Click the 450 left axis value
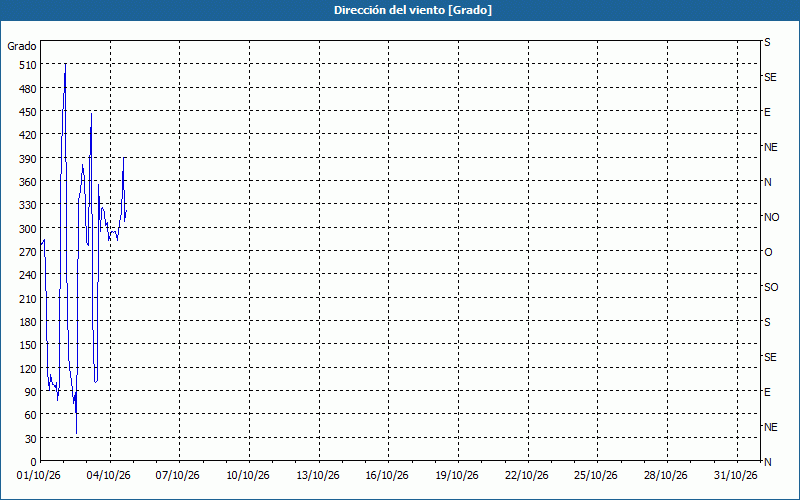Screen dimensions: 800x500 [x=28, y=112]
